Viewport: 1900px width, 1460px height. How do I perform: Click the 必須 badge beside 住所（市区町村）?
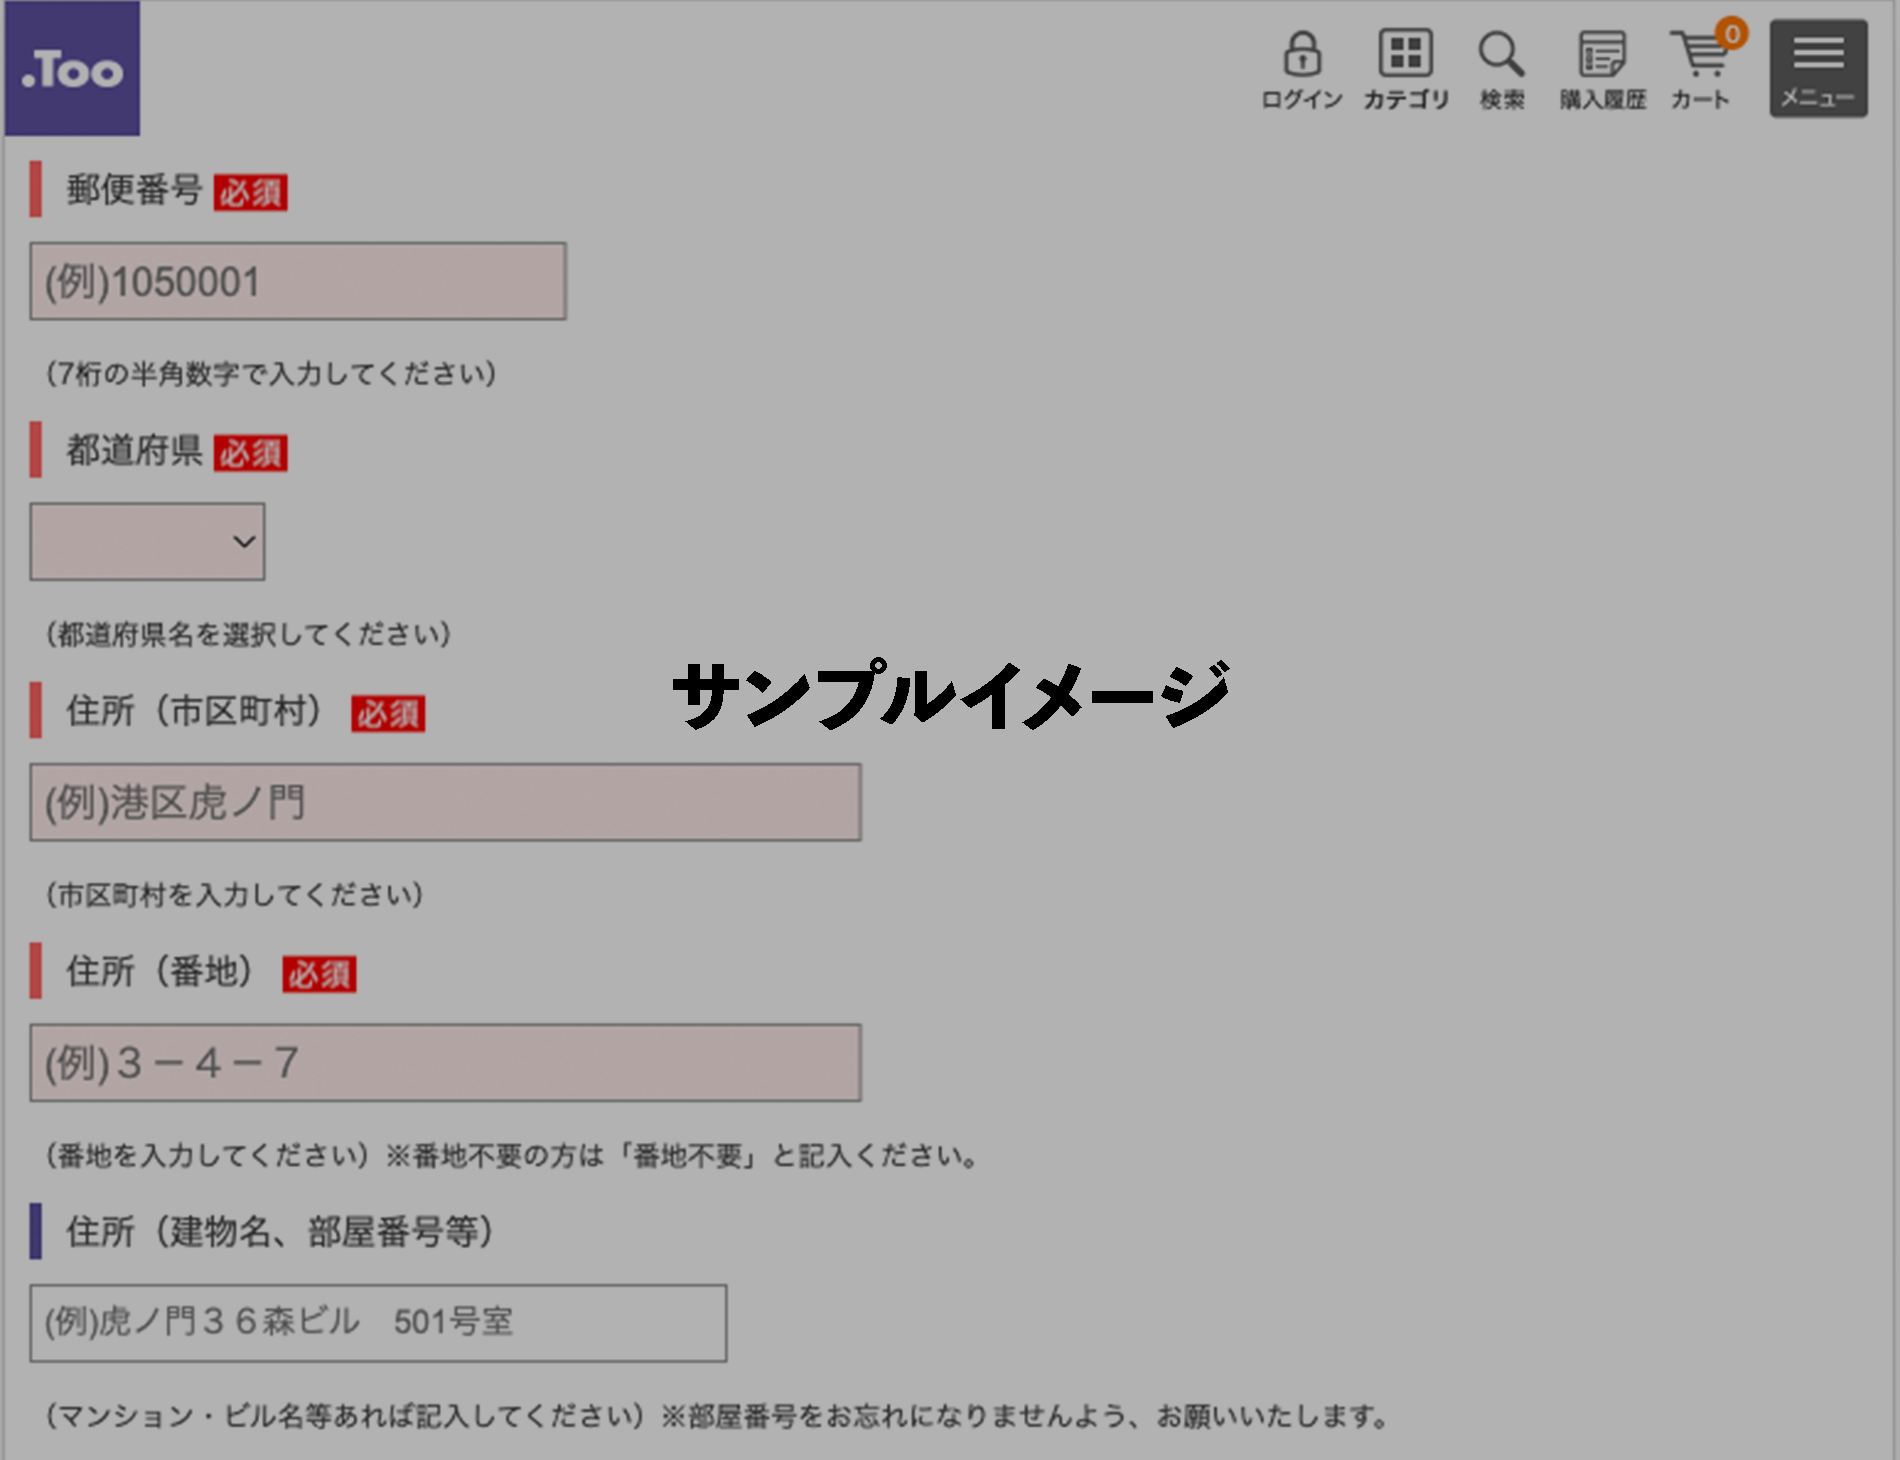point(388,714)
